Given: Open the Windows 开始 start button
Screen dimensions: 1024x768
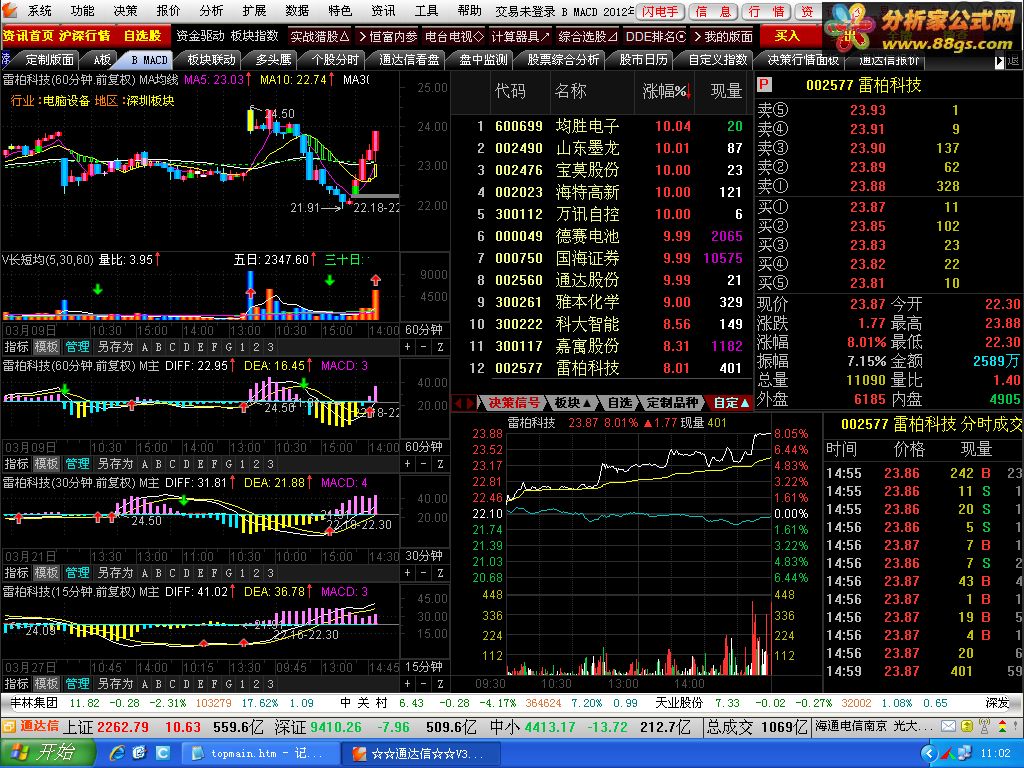Looking at the screenshot, I should [x=46, y=753].
